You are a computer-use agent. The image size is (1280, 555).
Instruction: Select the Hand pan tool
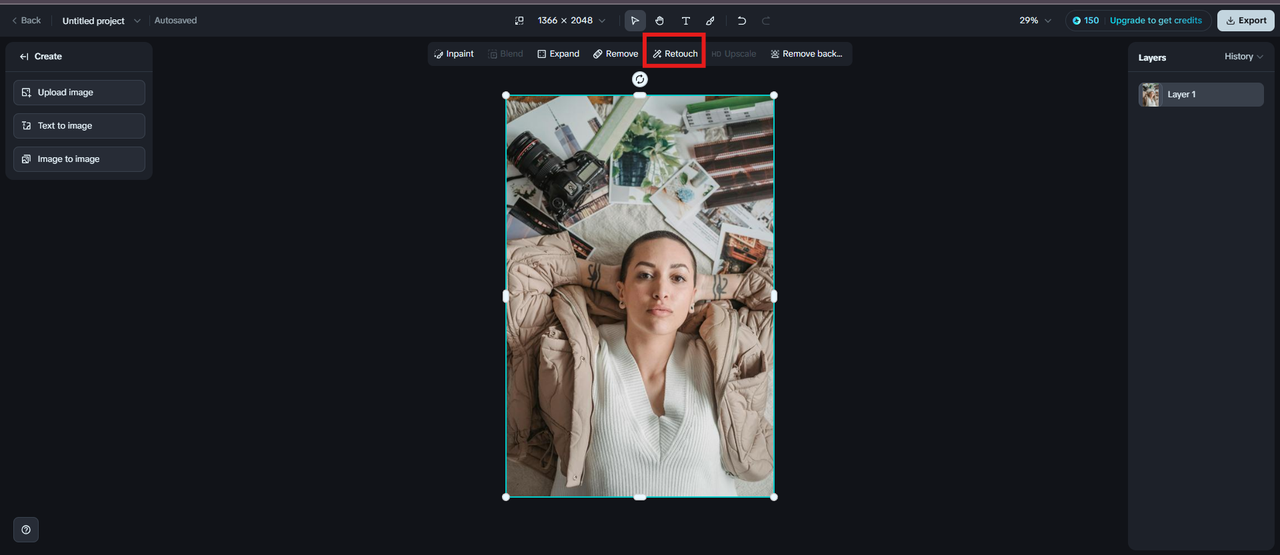pyautogui.click(x=660, y=20)
